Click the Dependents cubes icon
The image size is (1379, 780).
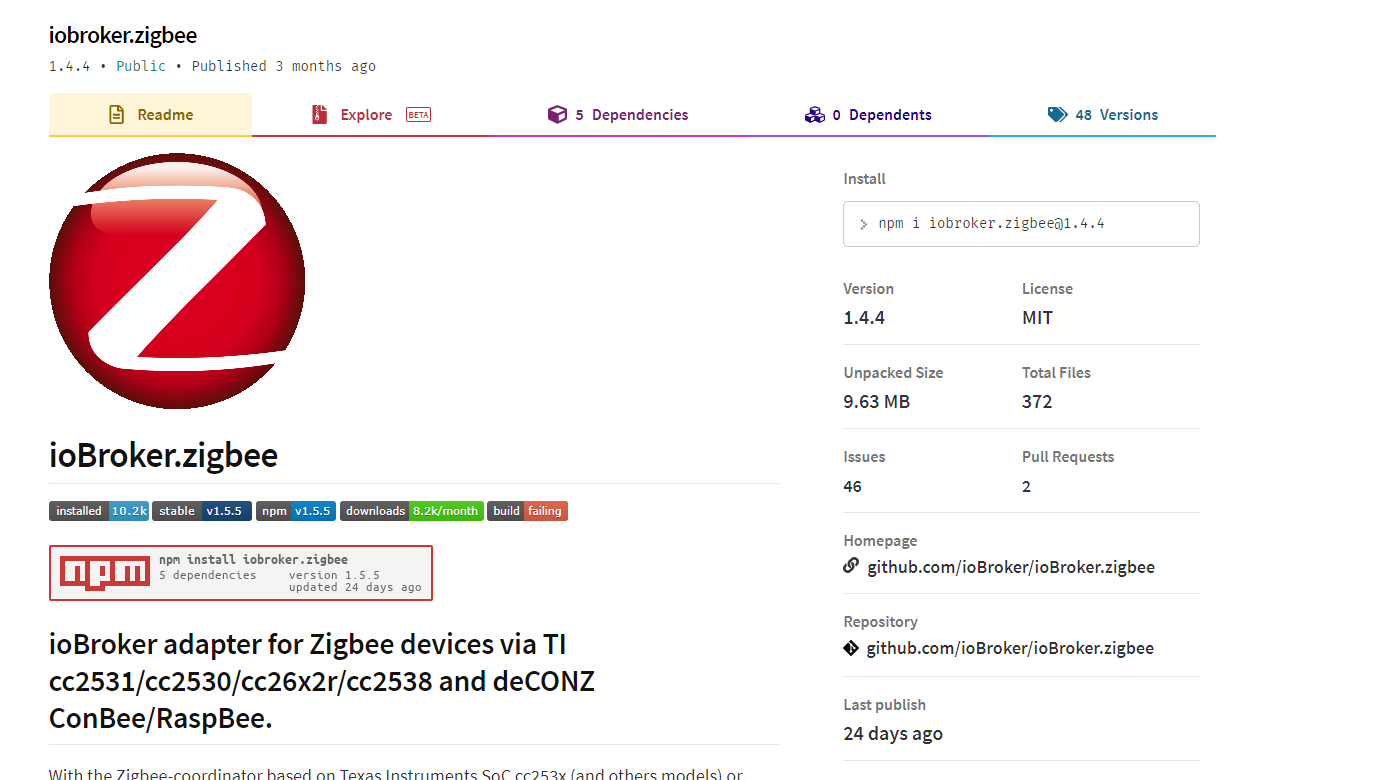pyautogui.click(x=814, y=115)
